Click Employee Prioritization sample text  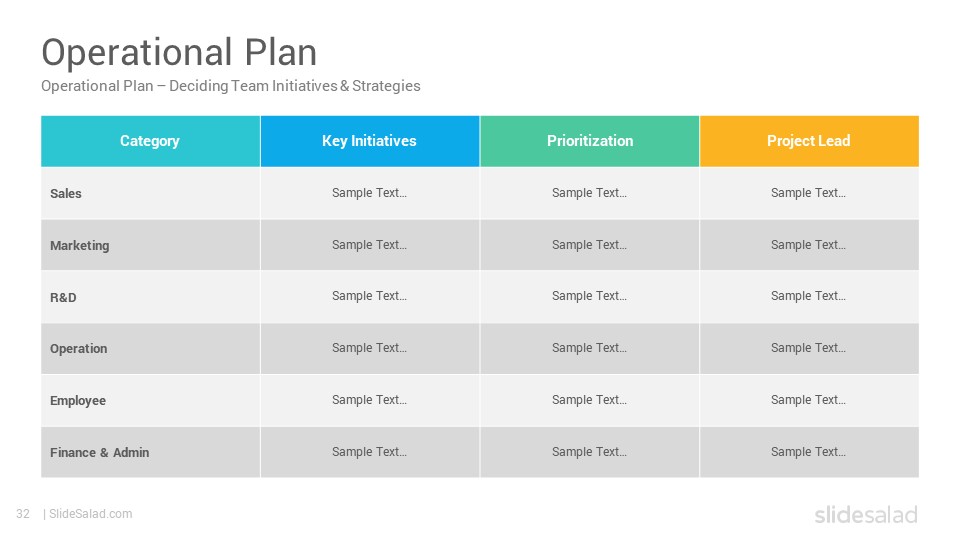coord(589,400)
